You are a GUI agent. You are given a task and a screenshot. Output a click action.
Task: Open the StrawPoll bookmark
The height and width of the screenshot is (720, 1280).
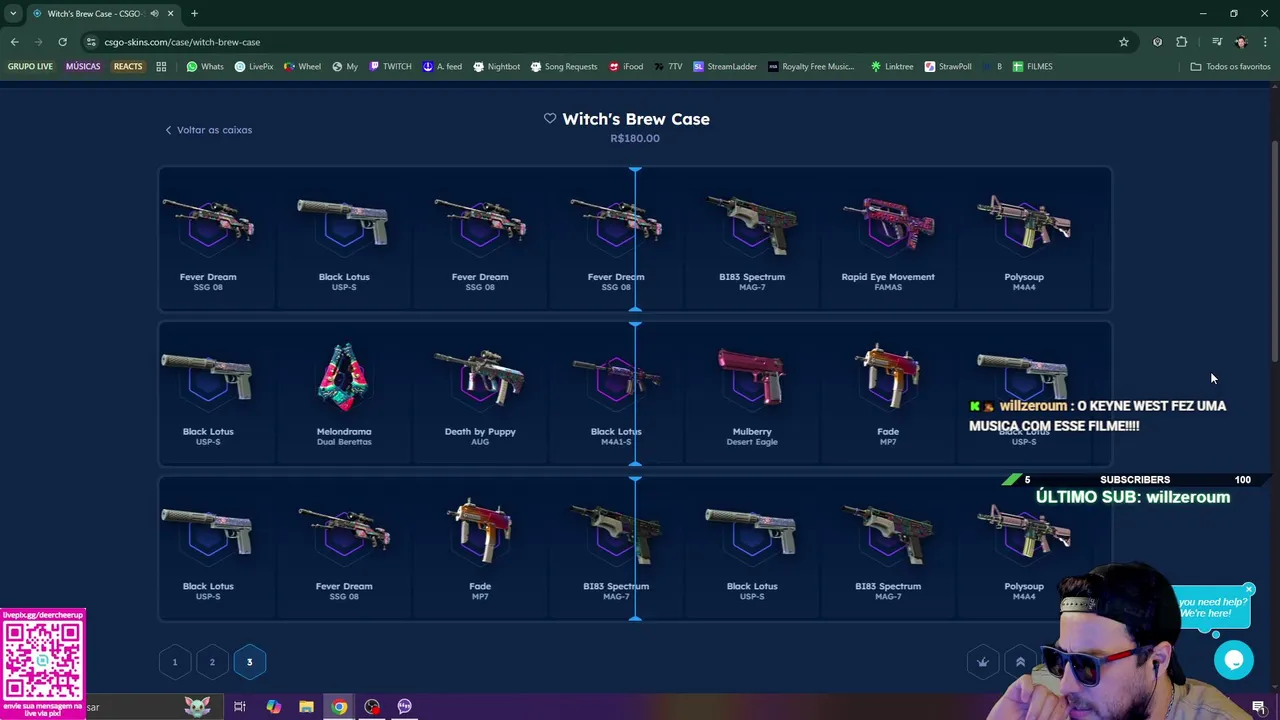click(x=948, y=66)
